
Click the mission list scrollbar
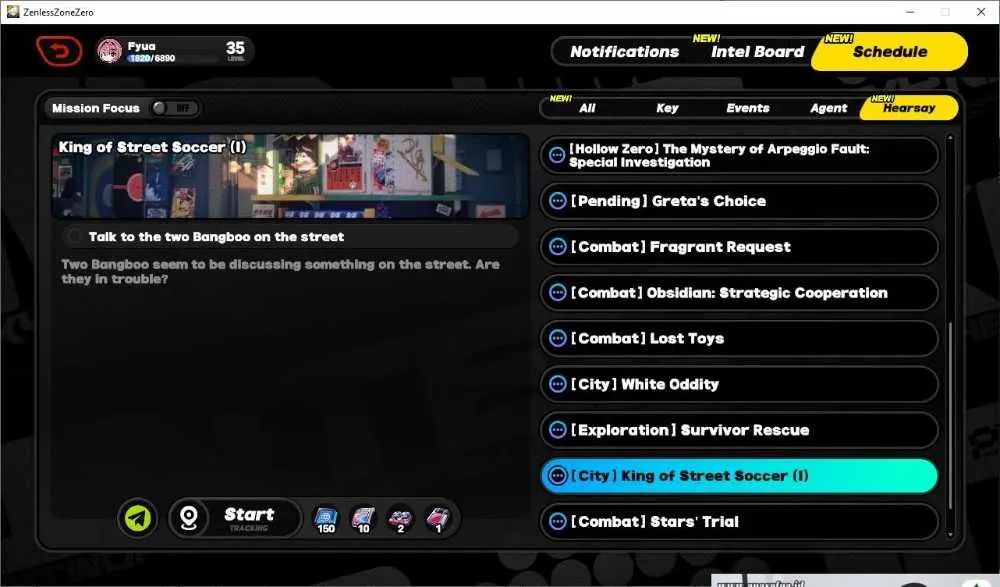point(950,415)
